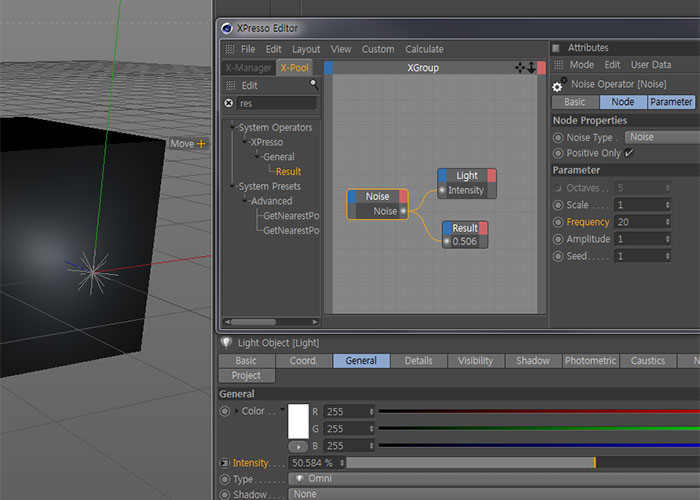
Task: Click the white light color swatch
Action: pos(298,421)
